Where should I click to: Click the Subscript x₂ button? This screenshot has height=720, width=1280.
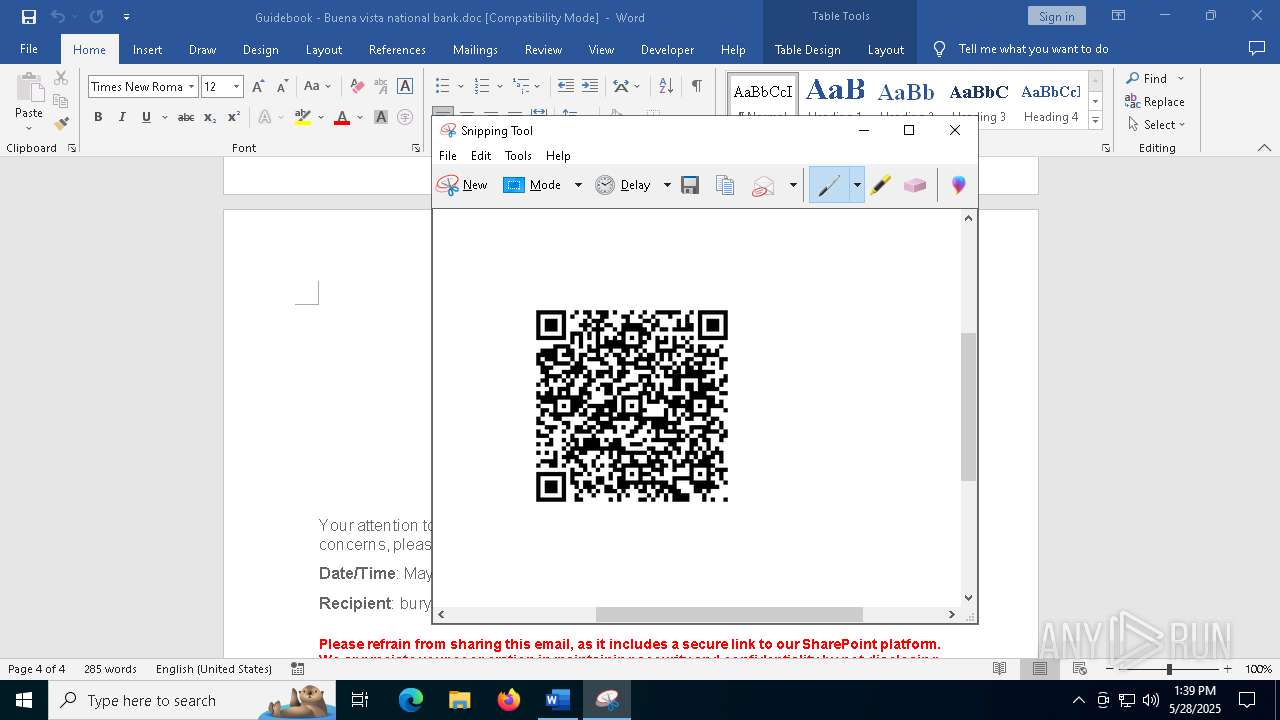[x=210, y=117]
